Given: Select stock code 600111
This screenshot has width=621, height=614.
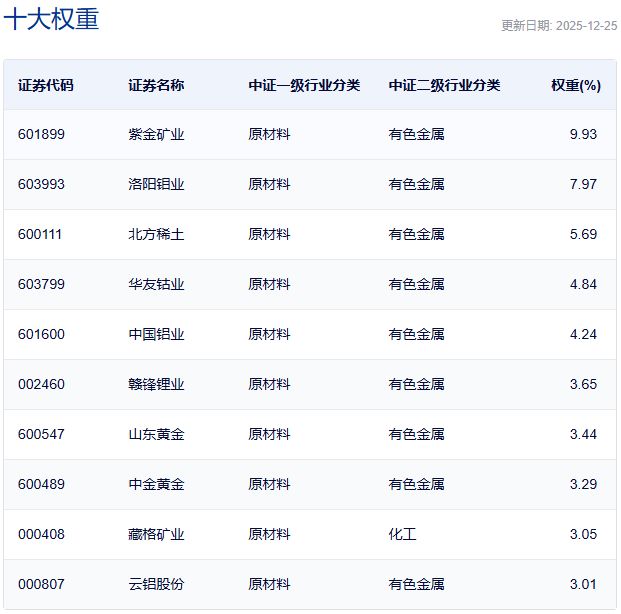Looking at the screenshot, I should click(41, 234).
